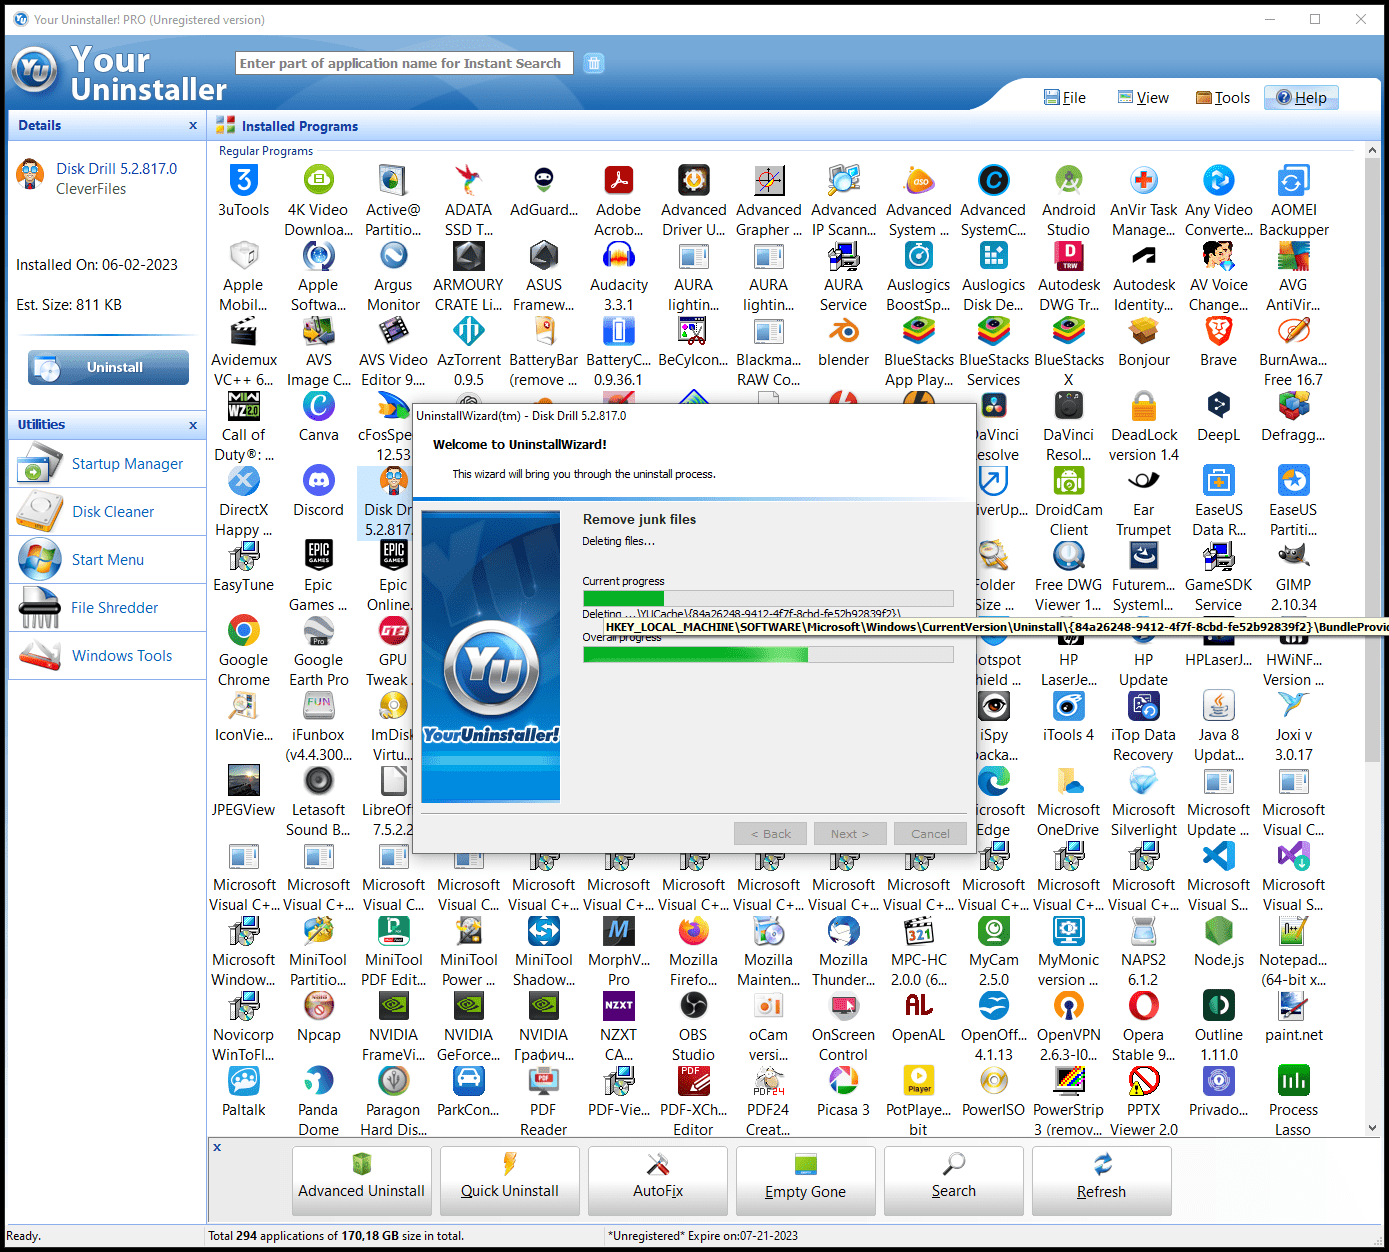Select the DeepL program icon

click(x=1218, y=405)
